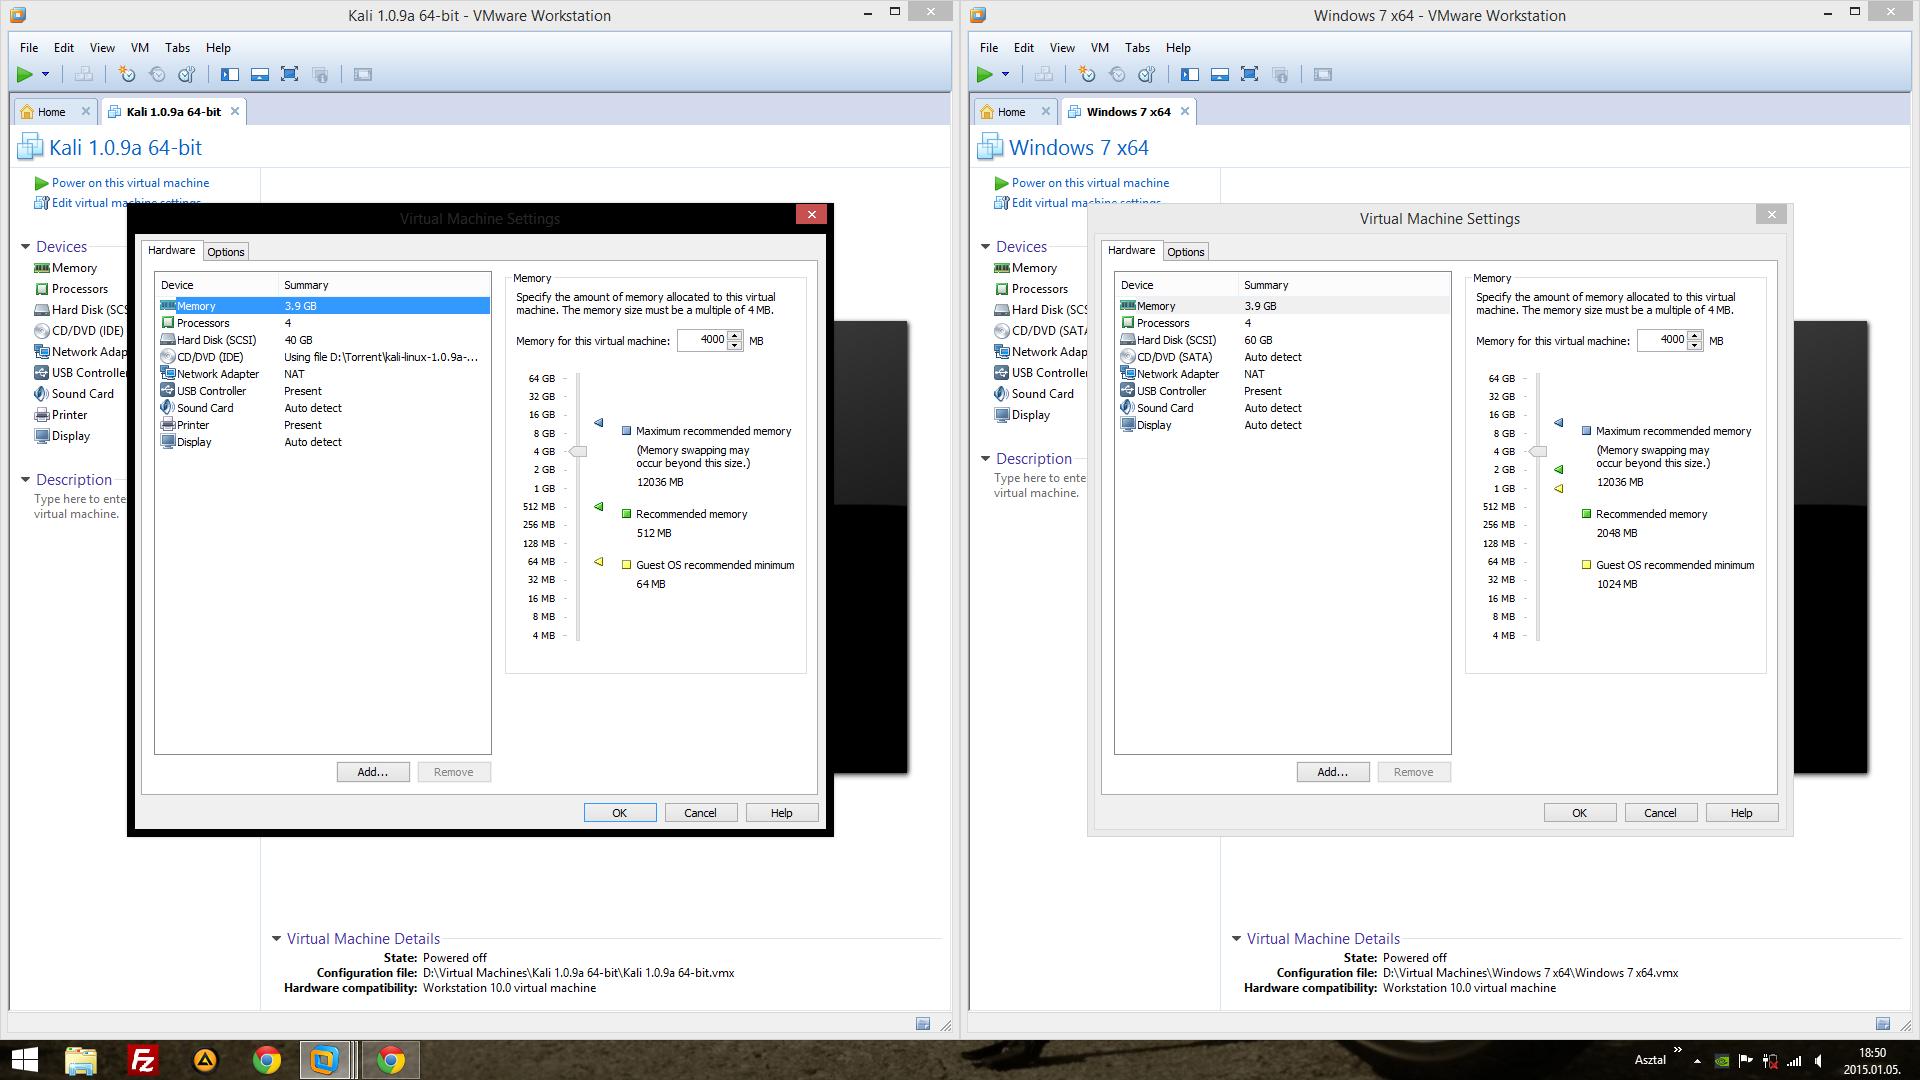Select CD/DVD (IDE) device in Kali settings
1920x1080 pixels.
210,357
